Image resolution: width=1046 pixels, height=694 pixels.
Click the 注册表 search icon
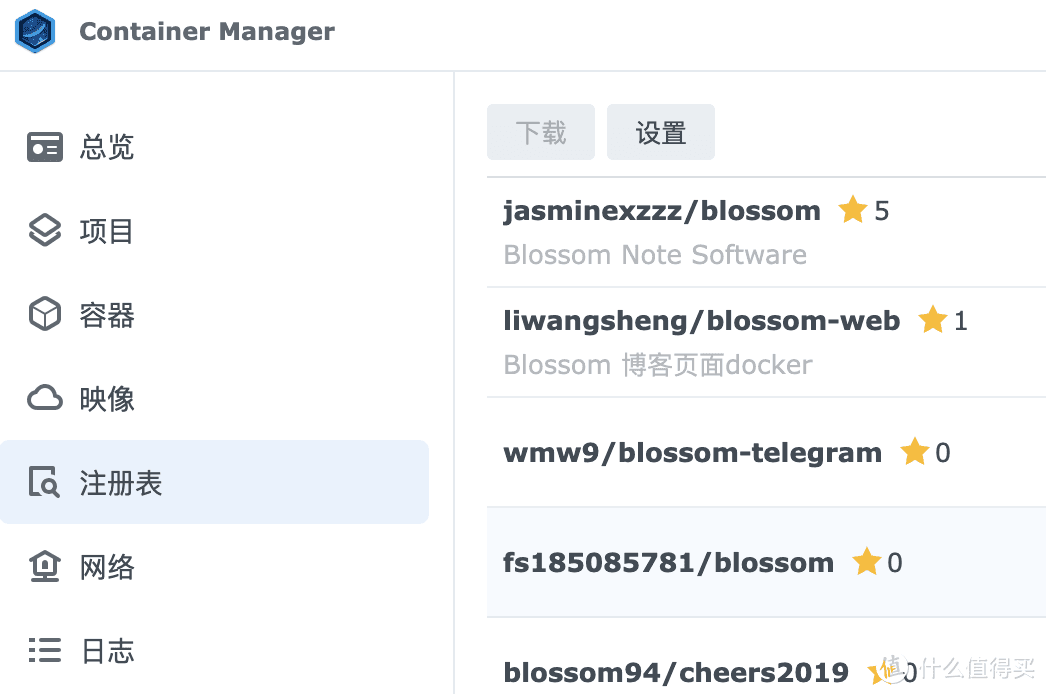[44, 483]
